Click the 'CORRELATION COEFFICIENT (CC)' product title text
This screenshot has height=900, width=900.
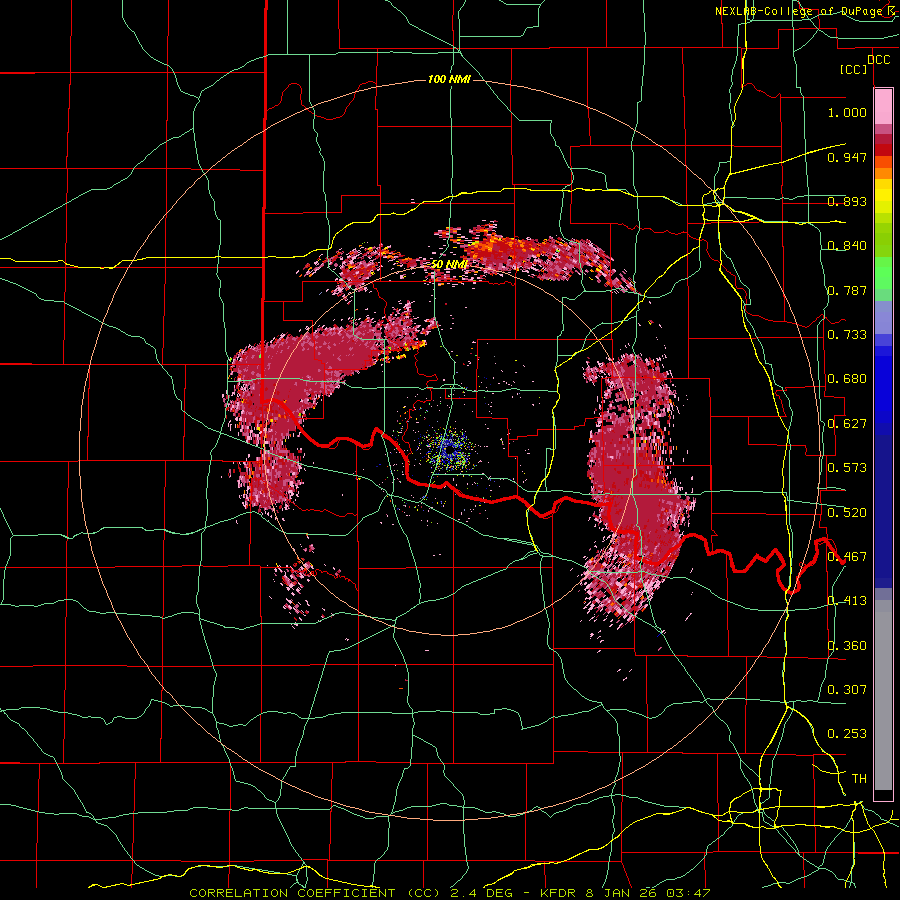click(315, 893)
